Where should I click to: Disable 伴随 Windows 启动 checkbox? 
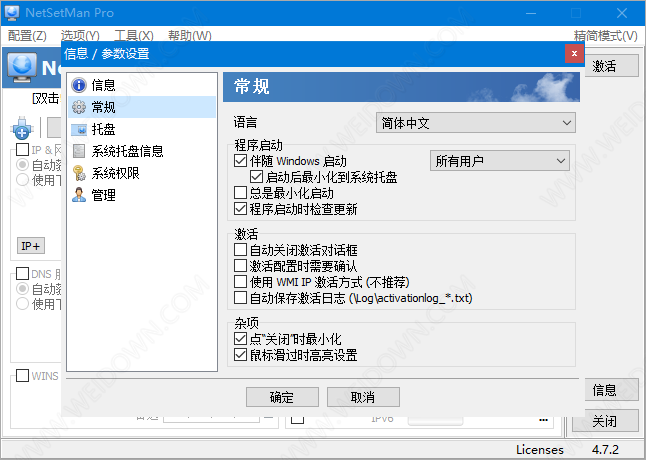click(240, 161)
